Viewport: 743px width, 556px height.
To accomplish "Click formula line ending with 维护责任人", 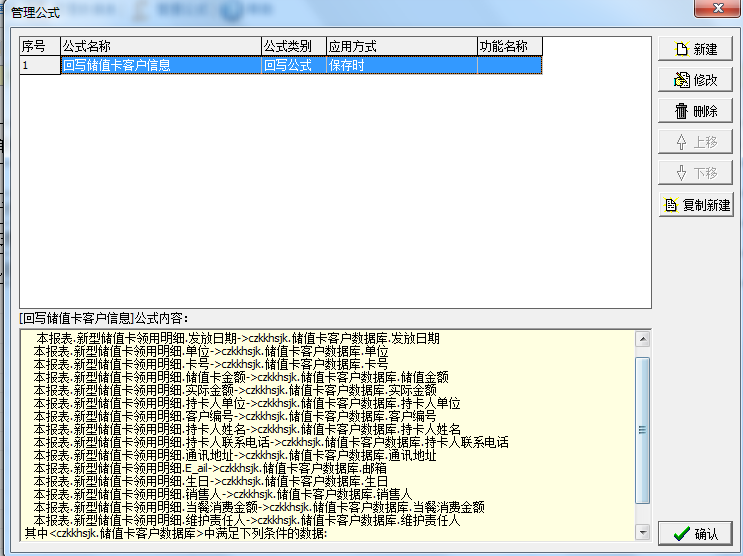I will pos(247,520).
